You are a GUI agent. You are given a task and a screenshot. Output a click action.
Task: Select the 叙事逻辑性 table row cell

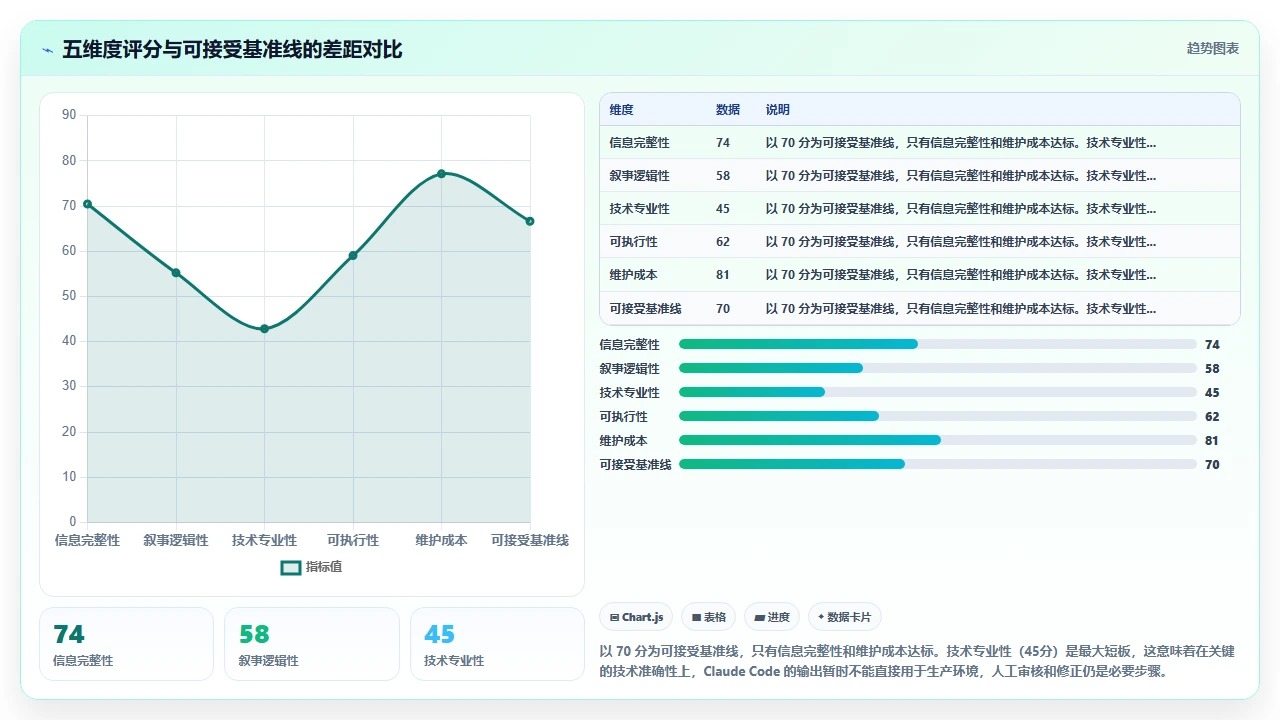639,176
